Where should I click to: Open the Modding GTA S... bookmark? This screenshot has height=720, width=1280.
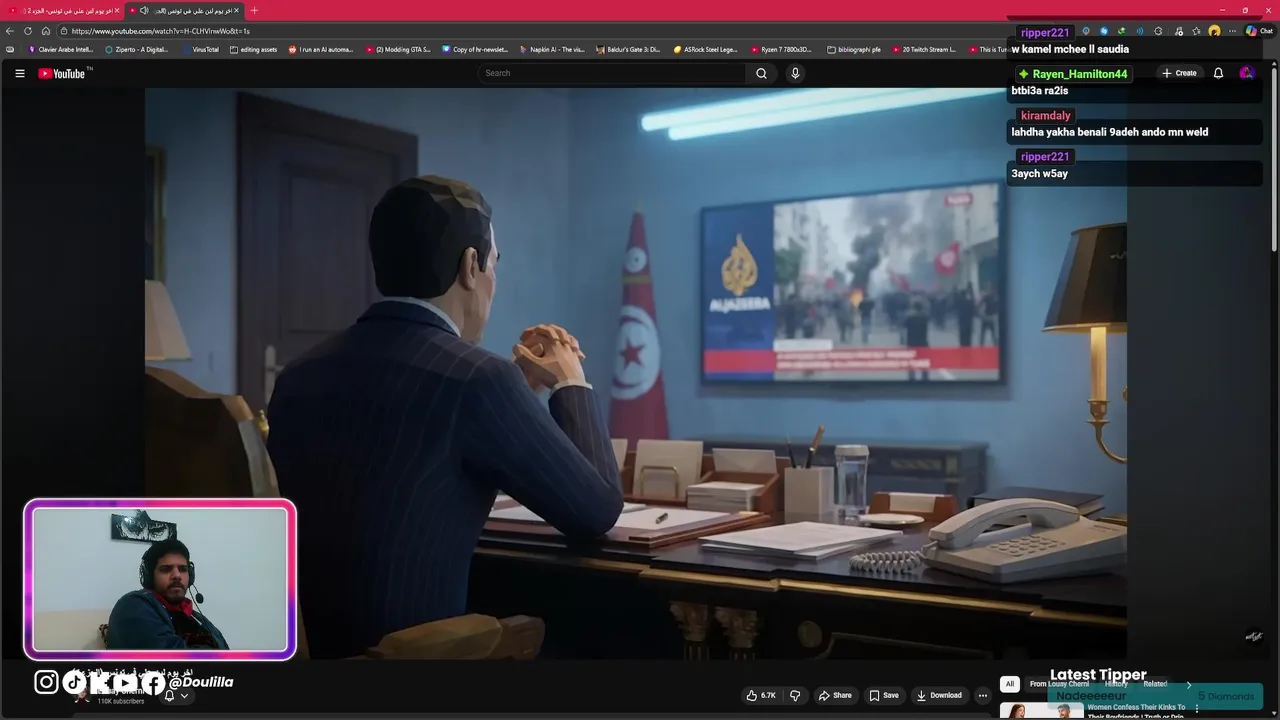(x=399, y=49)
